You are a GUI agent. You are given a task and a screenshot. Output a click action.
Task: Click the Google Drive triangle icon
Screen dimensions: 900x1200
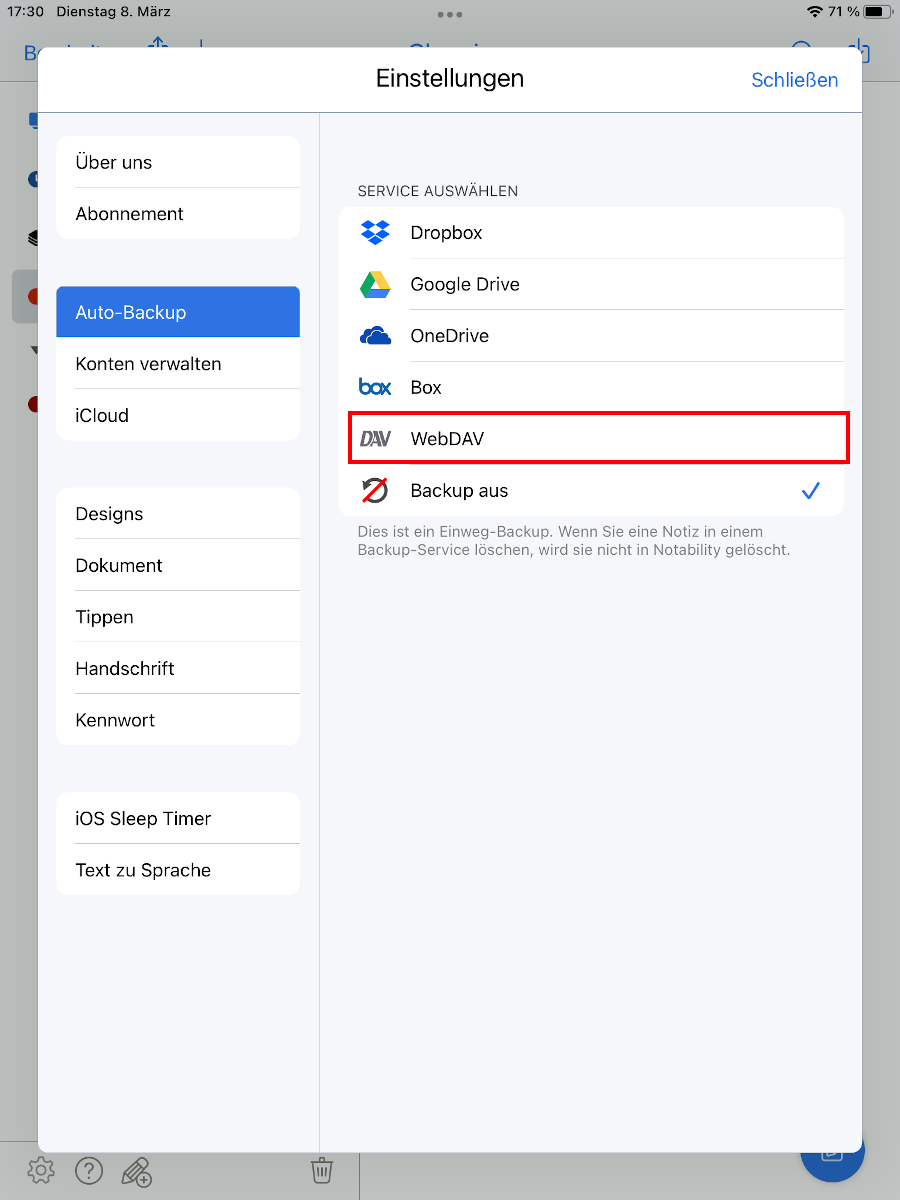[375, 285]
